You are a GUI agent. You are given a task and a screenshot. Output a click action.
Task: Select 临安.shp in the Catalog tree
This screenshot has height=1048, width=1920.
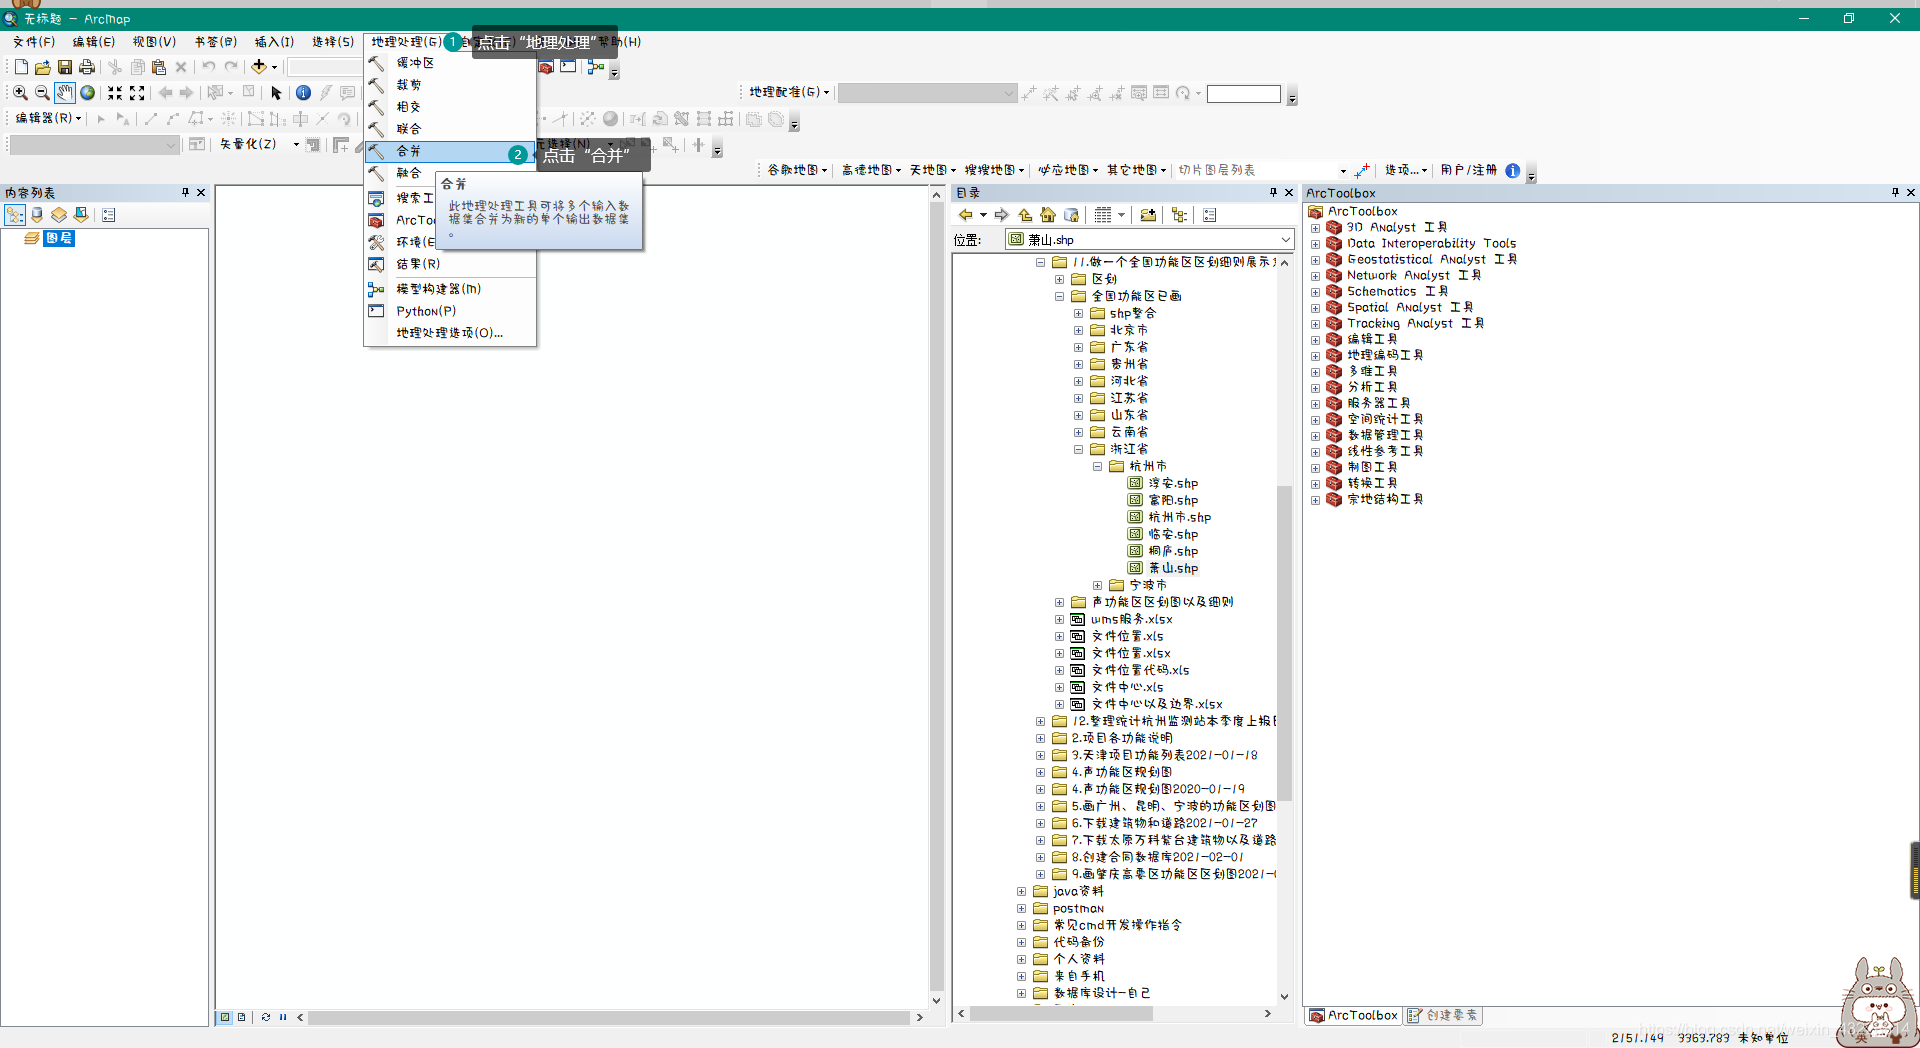[1173, 534]
